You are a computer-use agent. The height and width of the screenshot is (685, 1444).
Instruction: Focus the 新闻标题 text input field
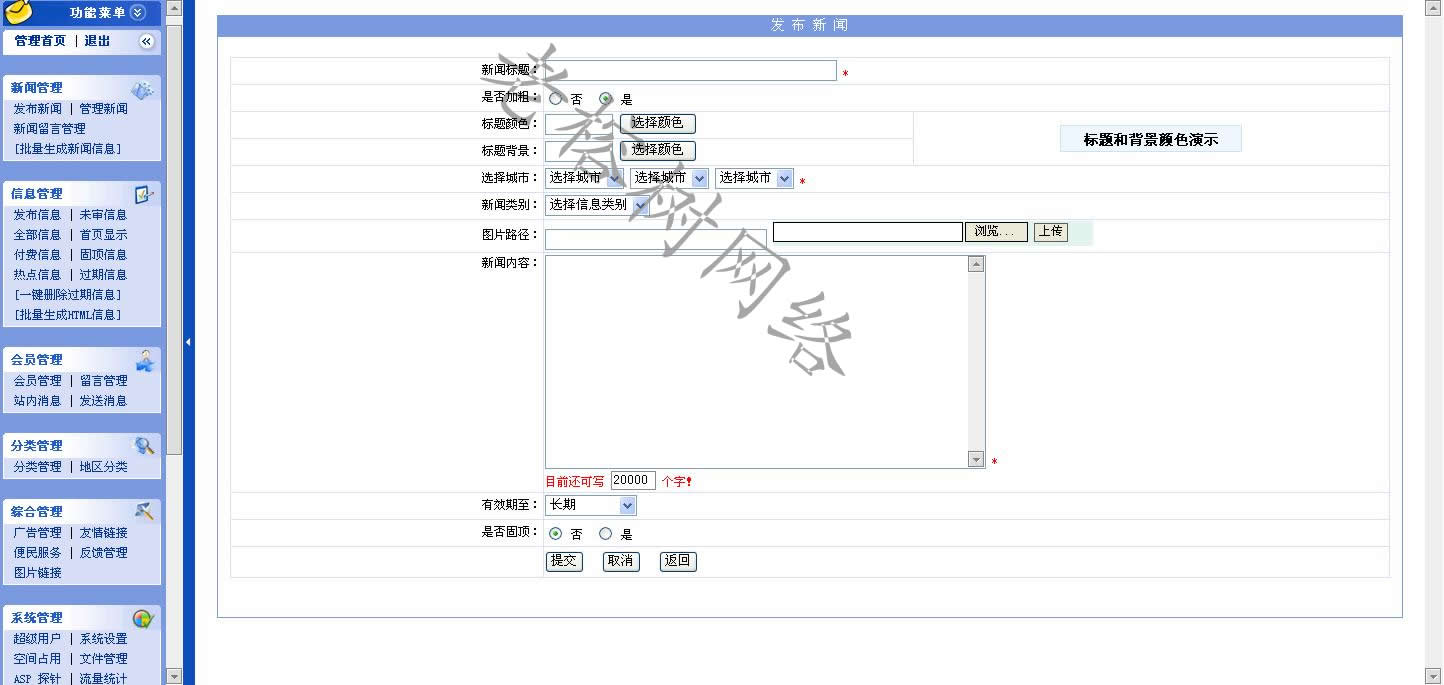[x=690, y=71]
